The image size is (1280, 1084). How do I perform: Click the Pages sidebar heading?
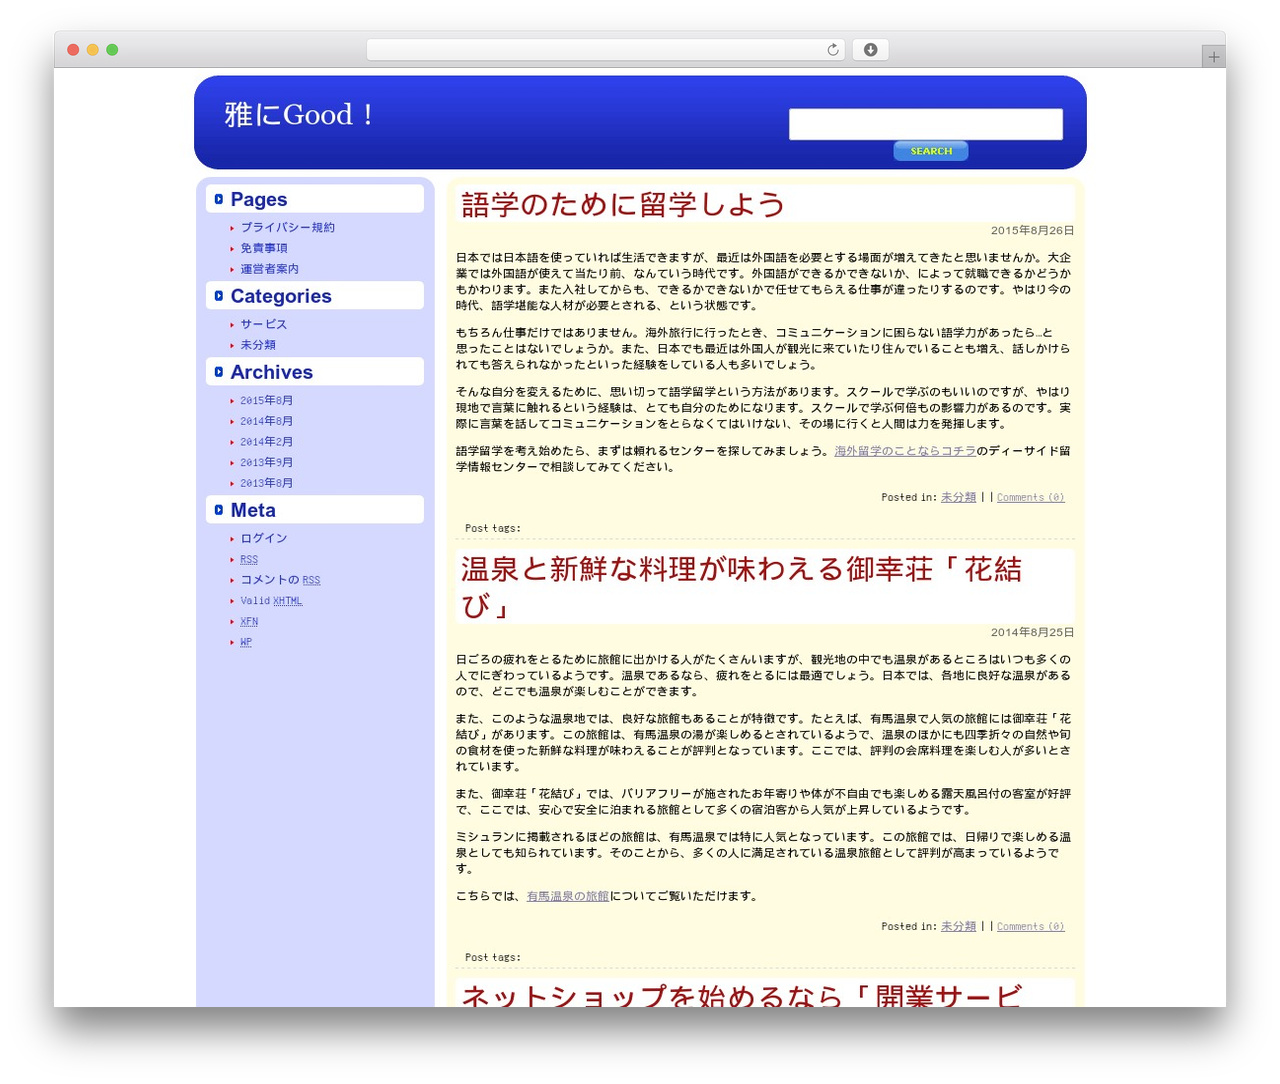[258, 200]
